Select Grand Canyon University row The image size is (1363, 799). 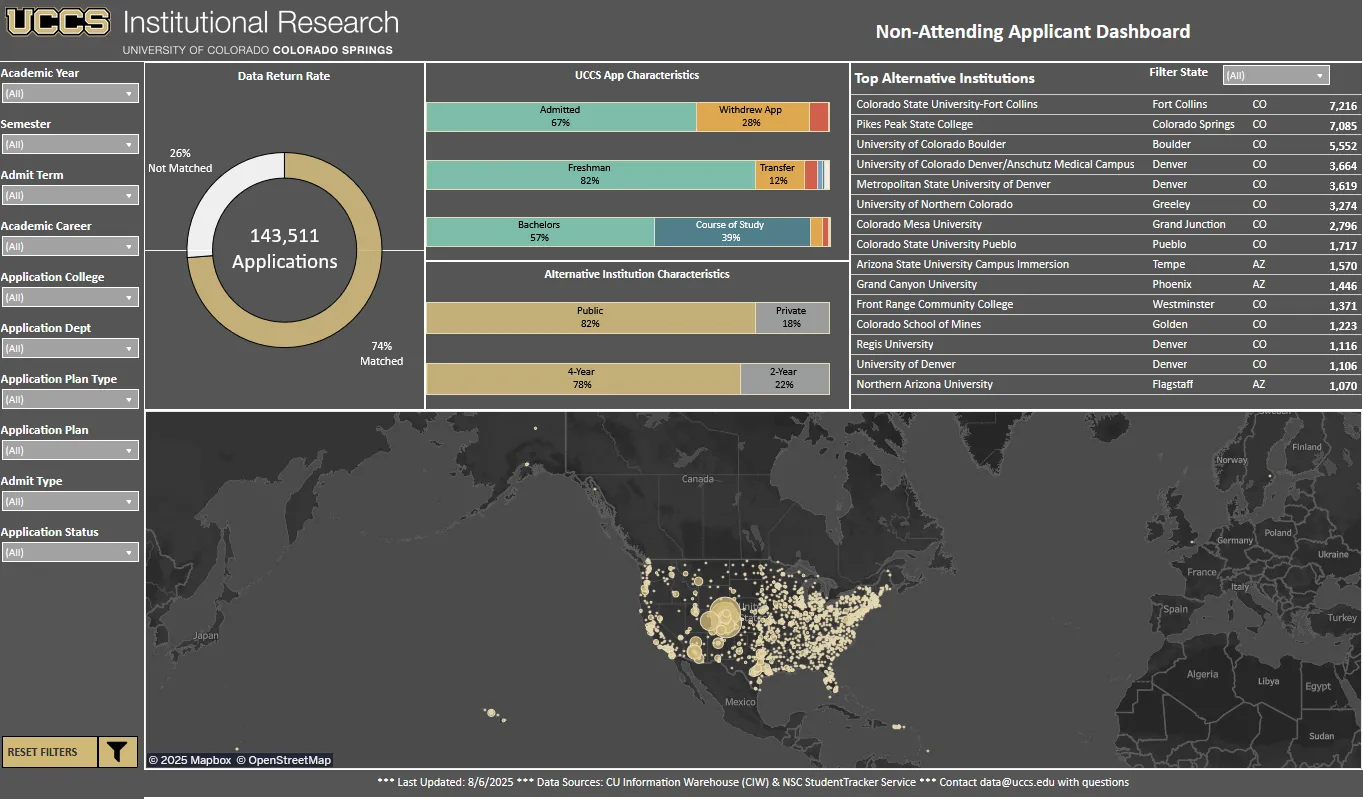pyautogui.click(x=1106, y=285)
